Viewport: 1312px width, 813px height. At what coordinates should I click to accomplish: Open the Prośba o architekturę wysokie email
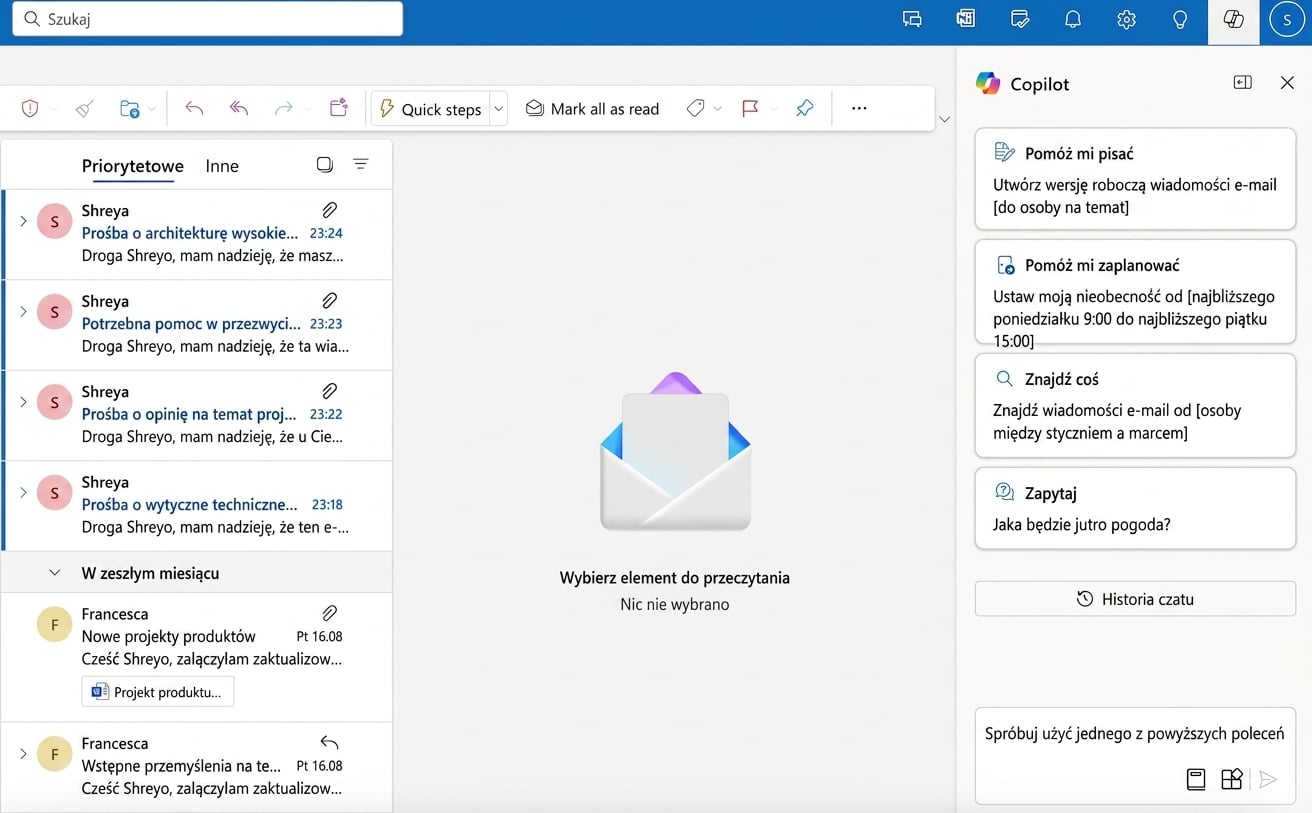tap(197, 234)
